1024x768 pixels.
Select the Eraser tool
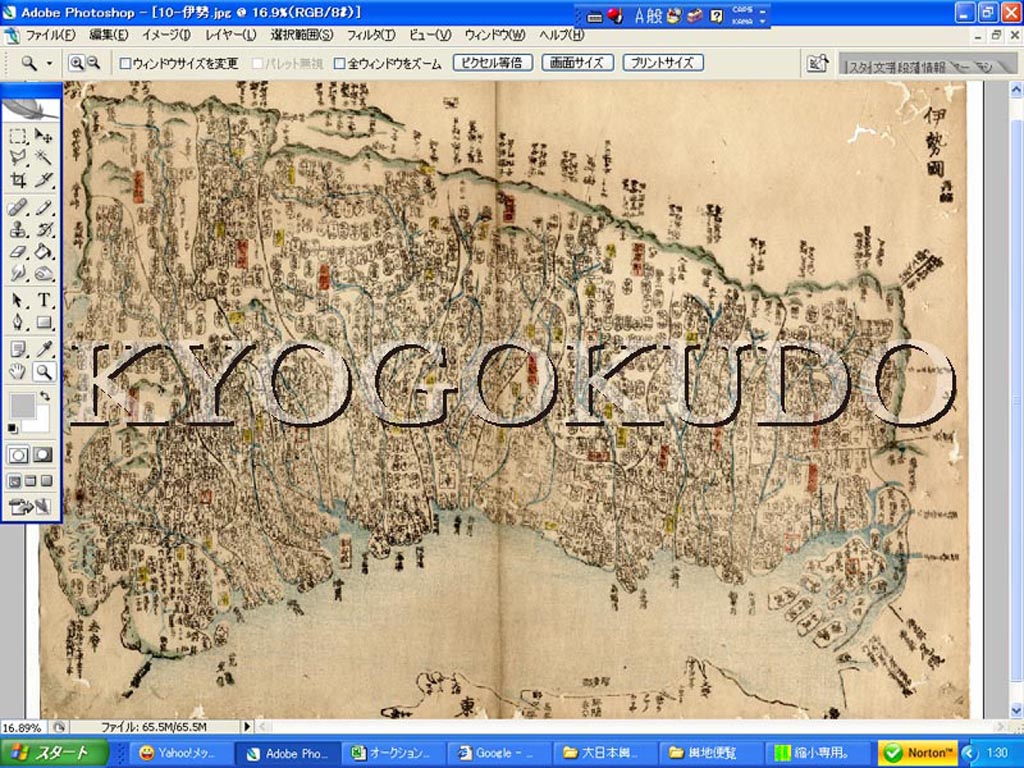[18, 251]
